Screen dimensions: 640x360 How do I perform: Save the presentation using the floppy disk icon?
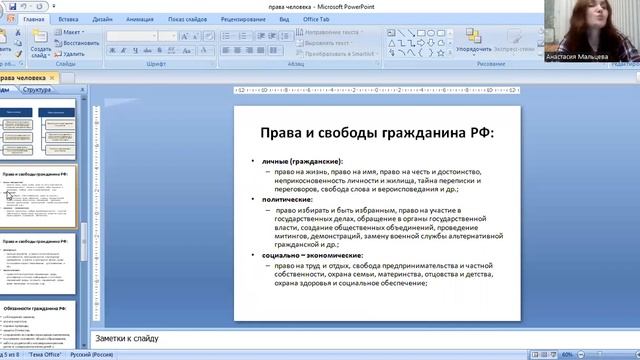12,7
